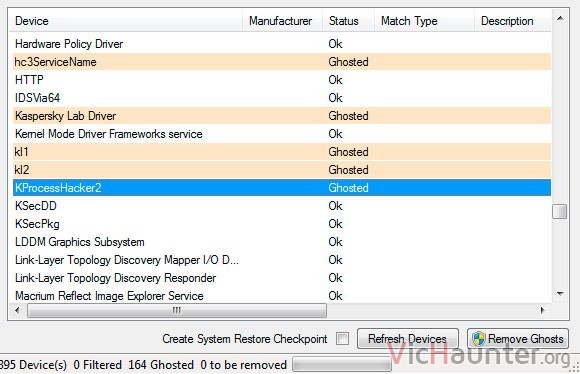Click the Remove Ghosts button
The width and height of the screenshot is (580, 374).
point(517,338)
